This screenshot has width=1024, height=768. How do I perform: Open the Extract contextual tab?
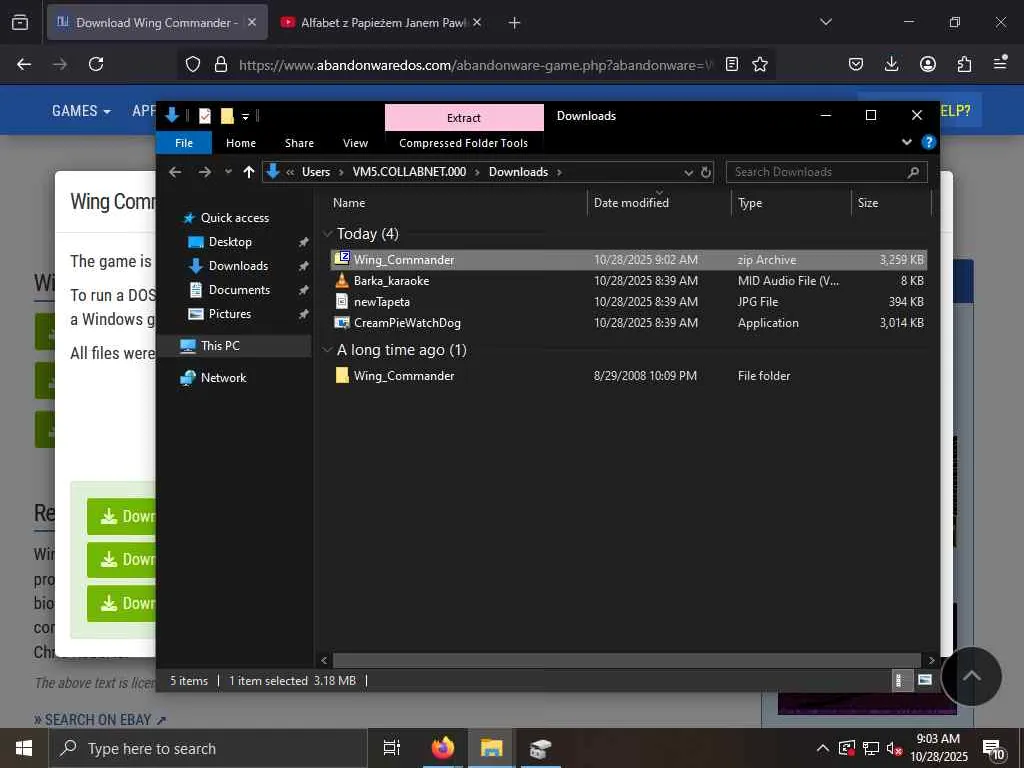[x=464, y=118]
